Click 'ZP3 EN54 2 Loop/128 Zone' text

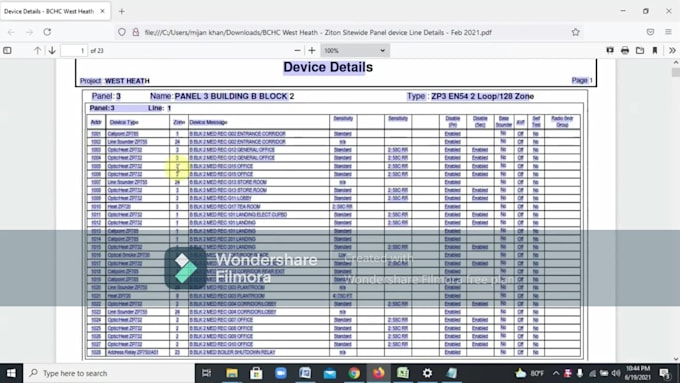[x=482, y=96]
